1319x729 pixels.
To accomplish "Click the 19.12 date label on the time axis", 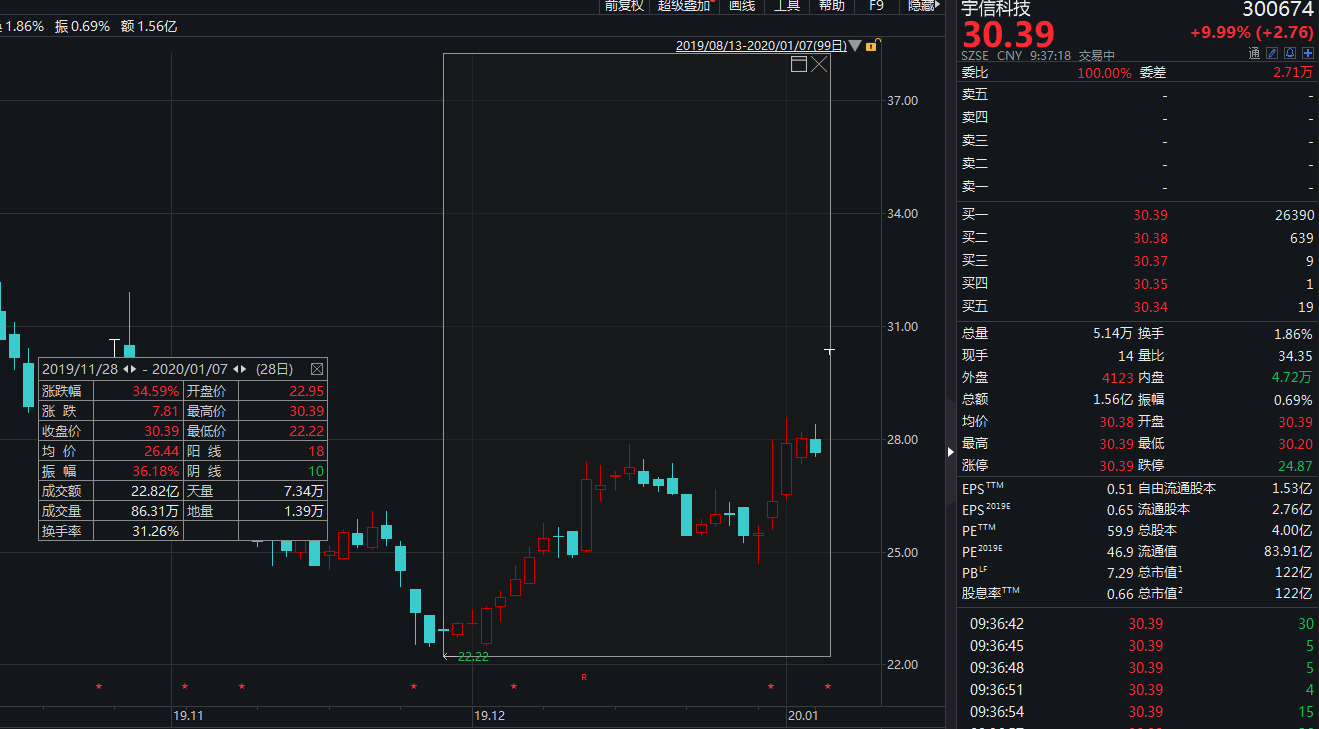I will click(x=490, y=716).
